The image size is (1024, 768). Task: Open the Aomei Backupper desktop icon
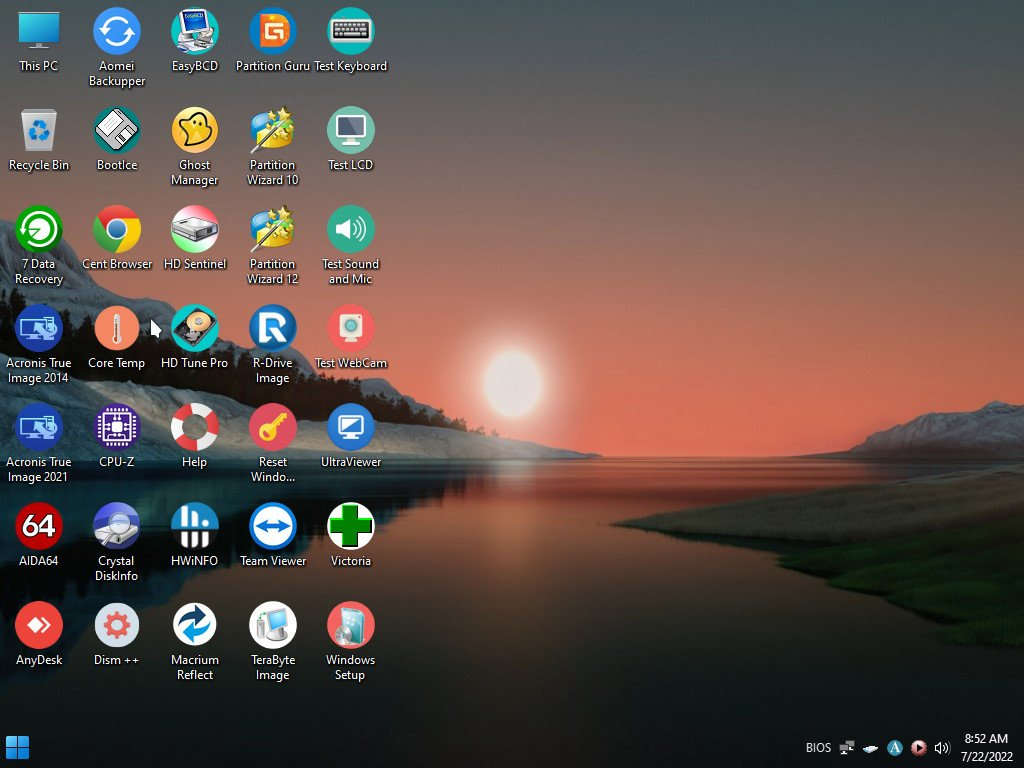click(117, 32)
